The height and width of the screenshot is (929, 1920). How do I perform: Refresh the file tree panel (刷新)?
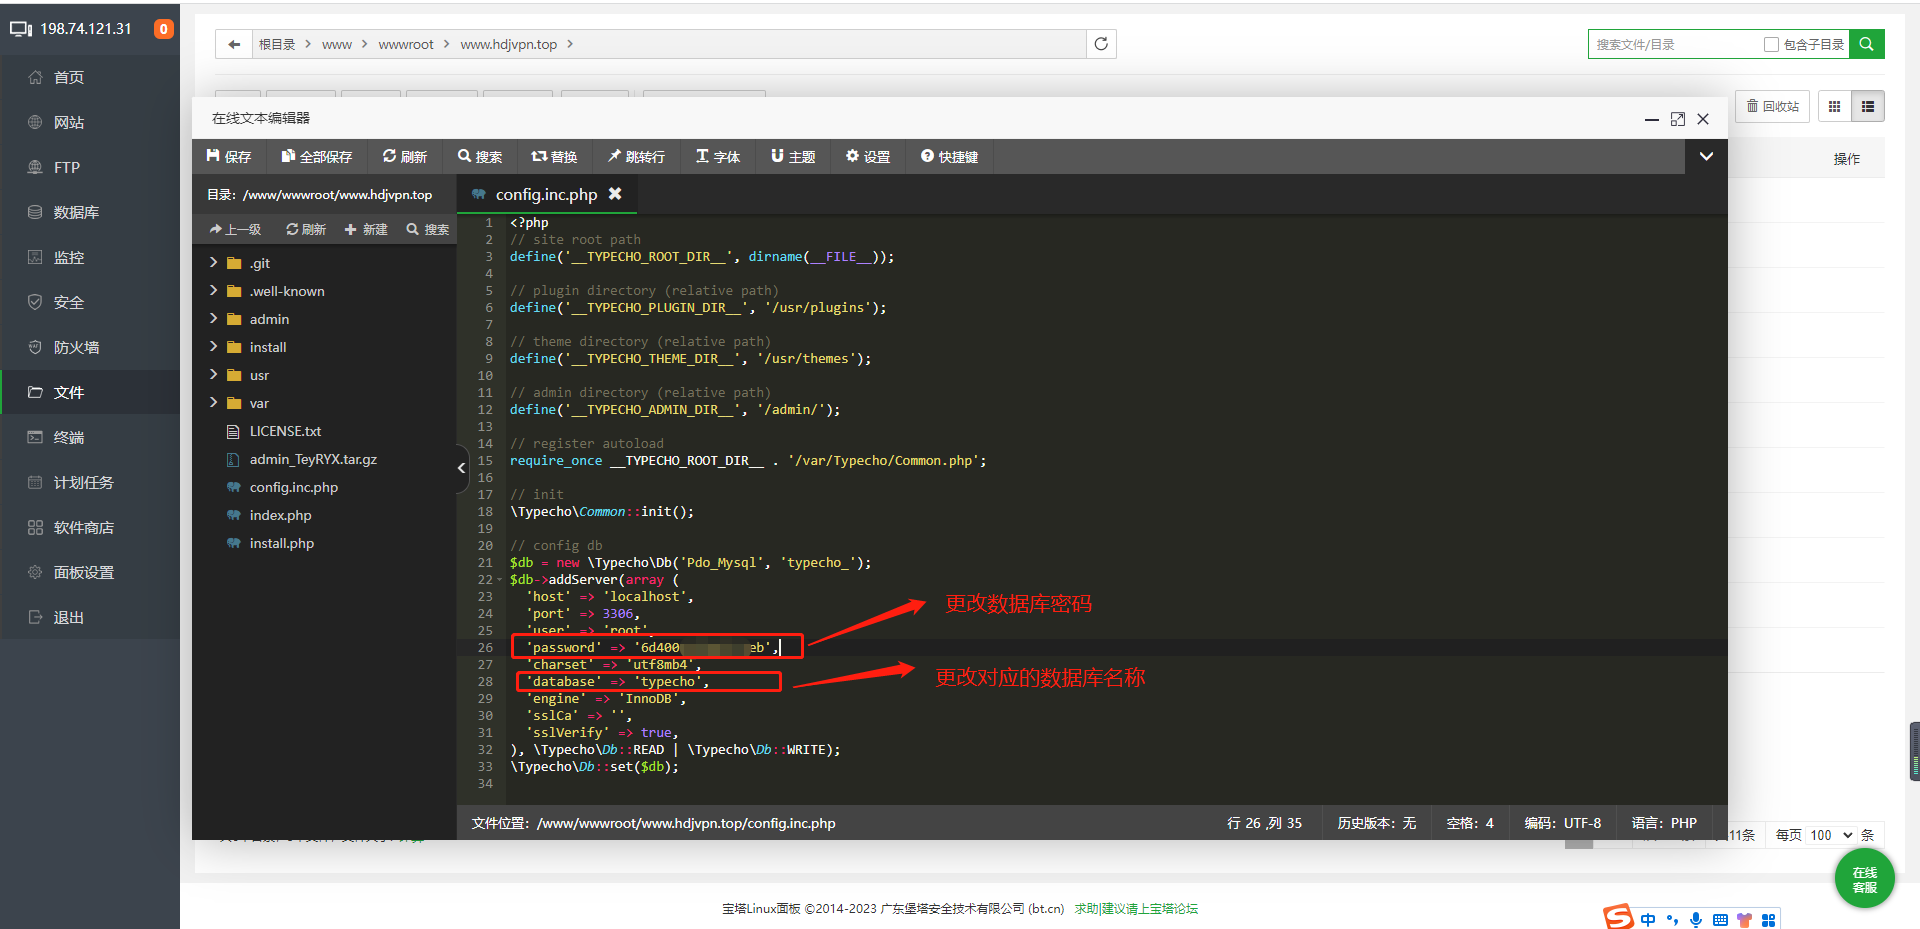(x=306, y=229)
